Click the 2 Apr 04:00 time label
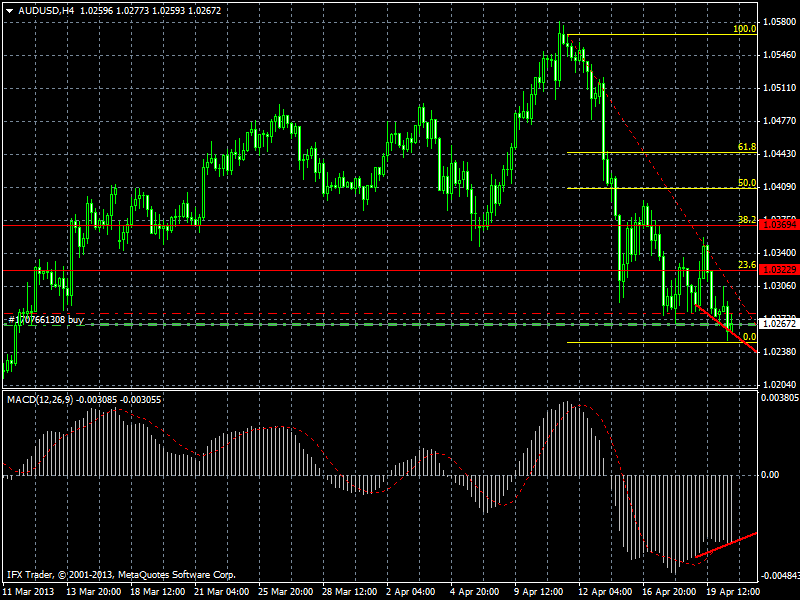This screenshot has height=600, width=800. click(411, 592)
